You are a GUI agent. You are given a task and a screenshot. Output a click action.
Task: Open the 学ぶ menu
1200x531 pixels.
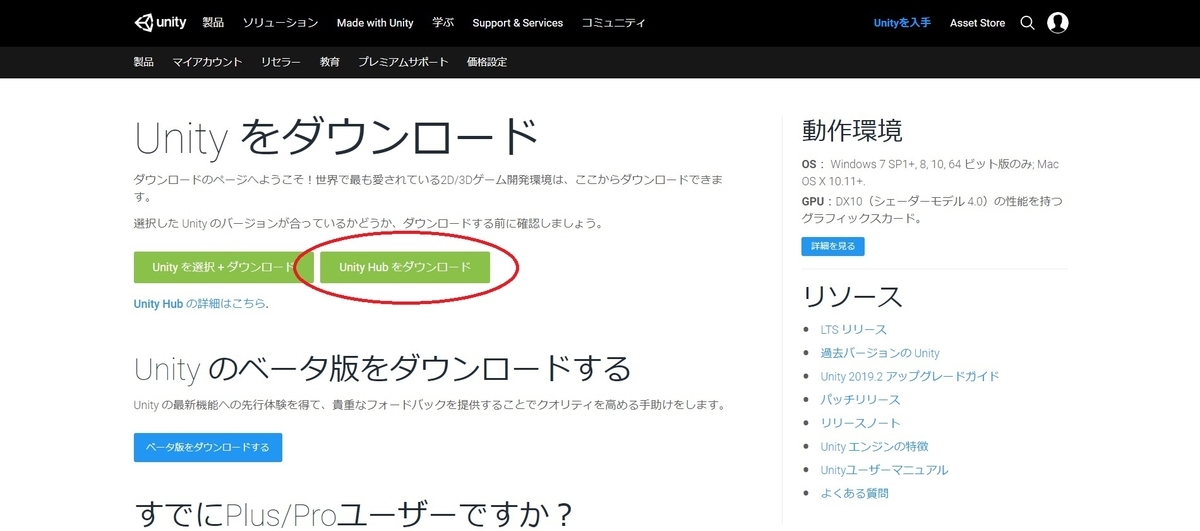pyautogui.click(x=443, y=22)
